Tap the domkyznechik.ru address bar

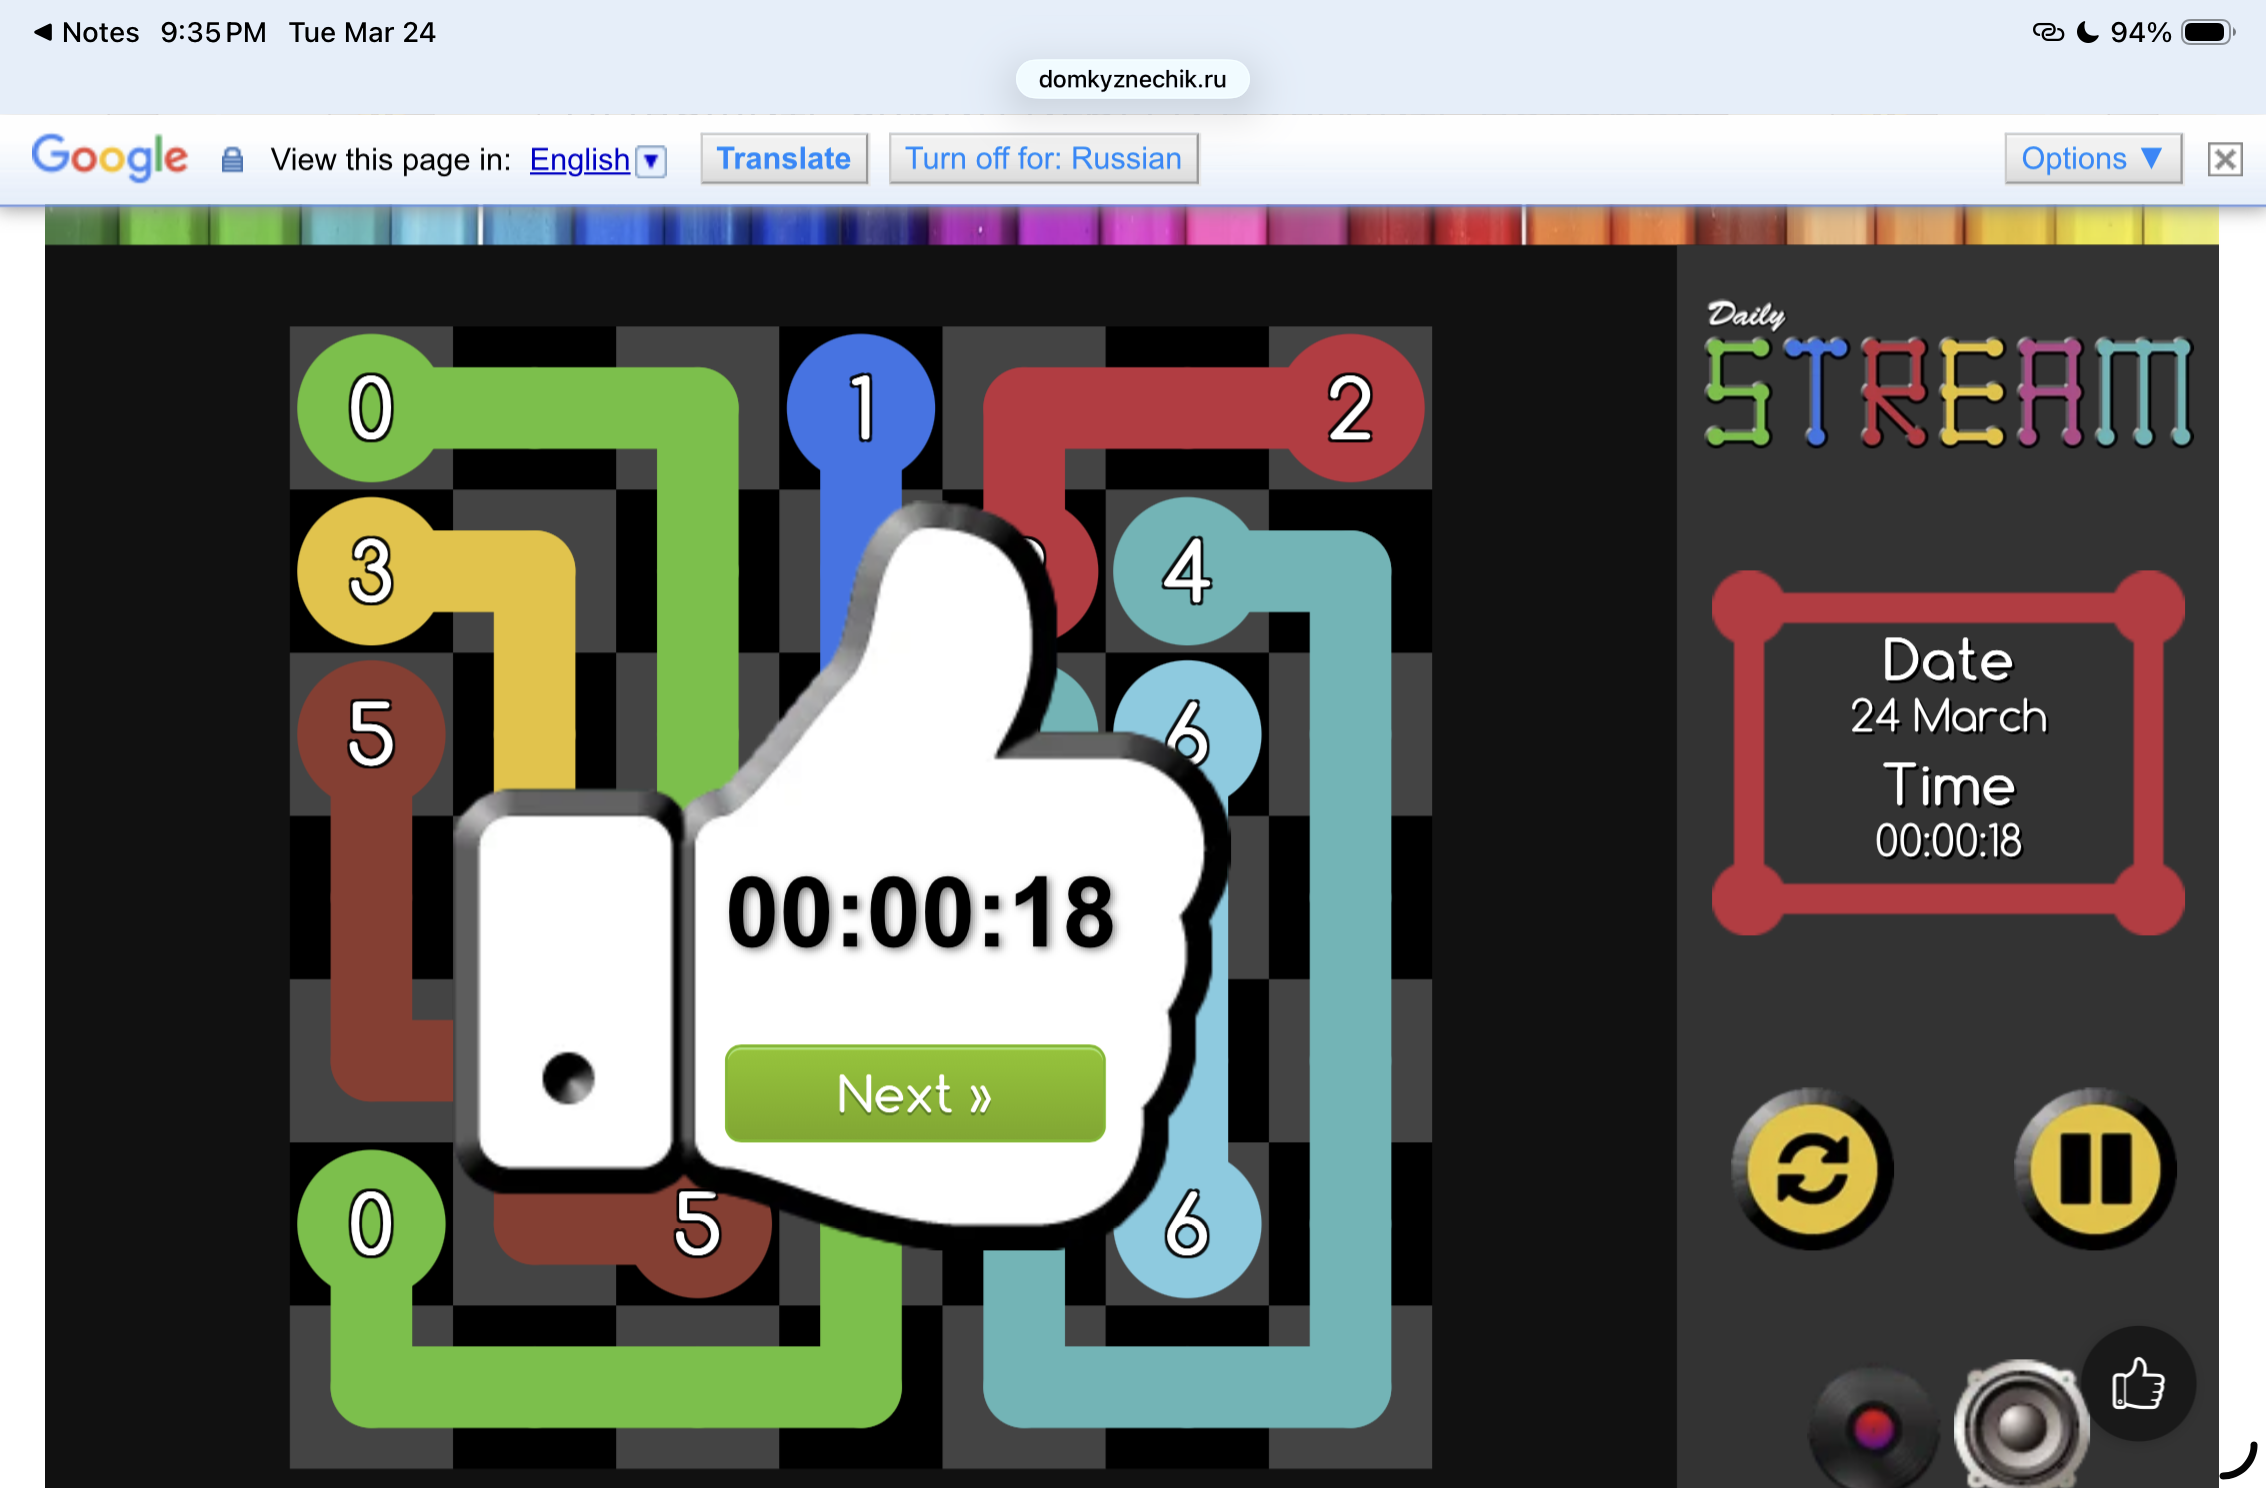click(1132, 79)
